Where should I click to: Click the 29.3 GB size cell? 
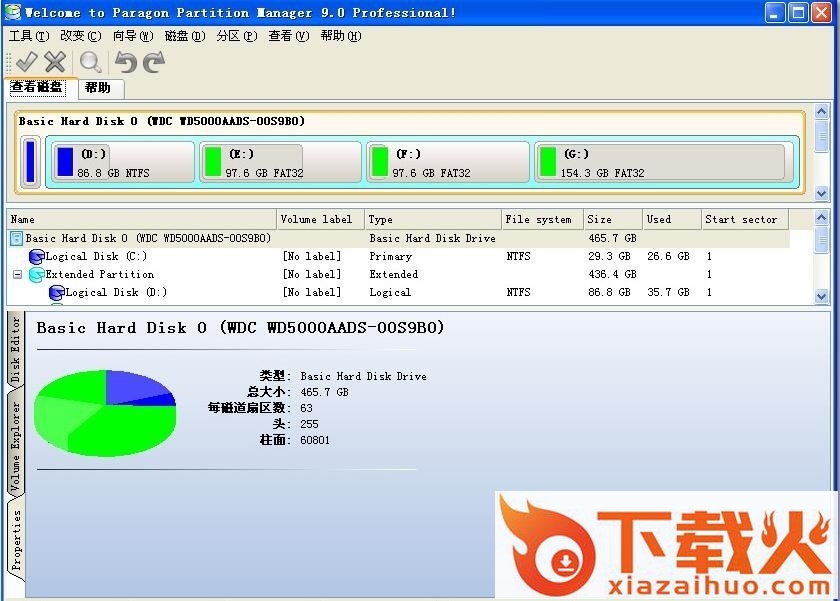pos(609,257)
